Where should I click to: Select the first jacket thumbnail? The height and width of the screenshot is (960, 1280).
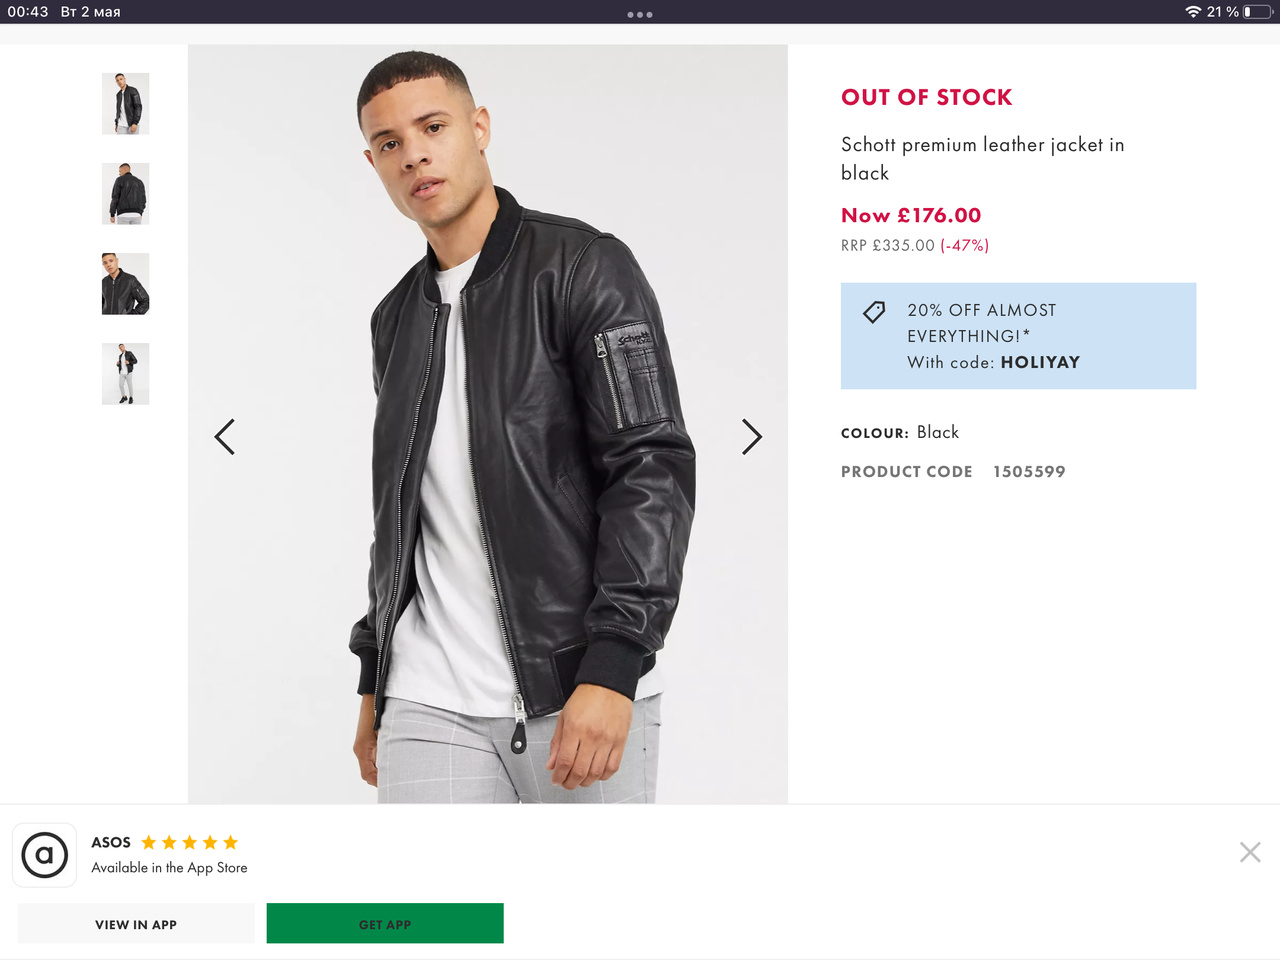point(126,104)
